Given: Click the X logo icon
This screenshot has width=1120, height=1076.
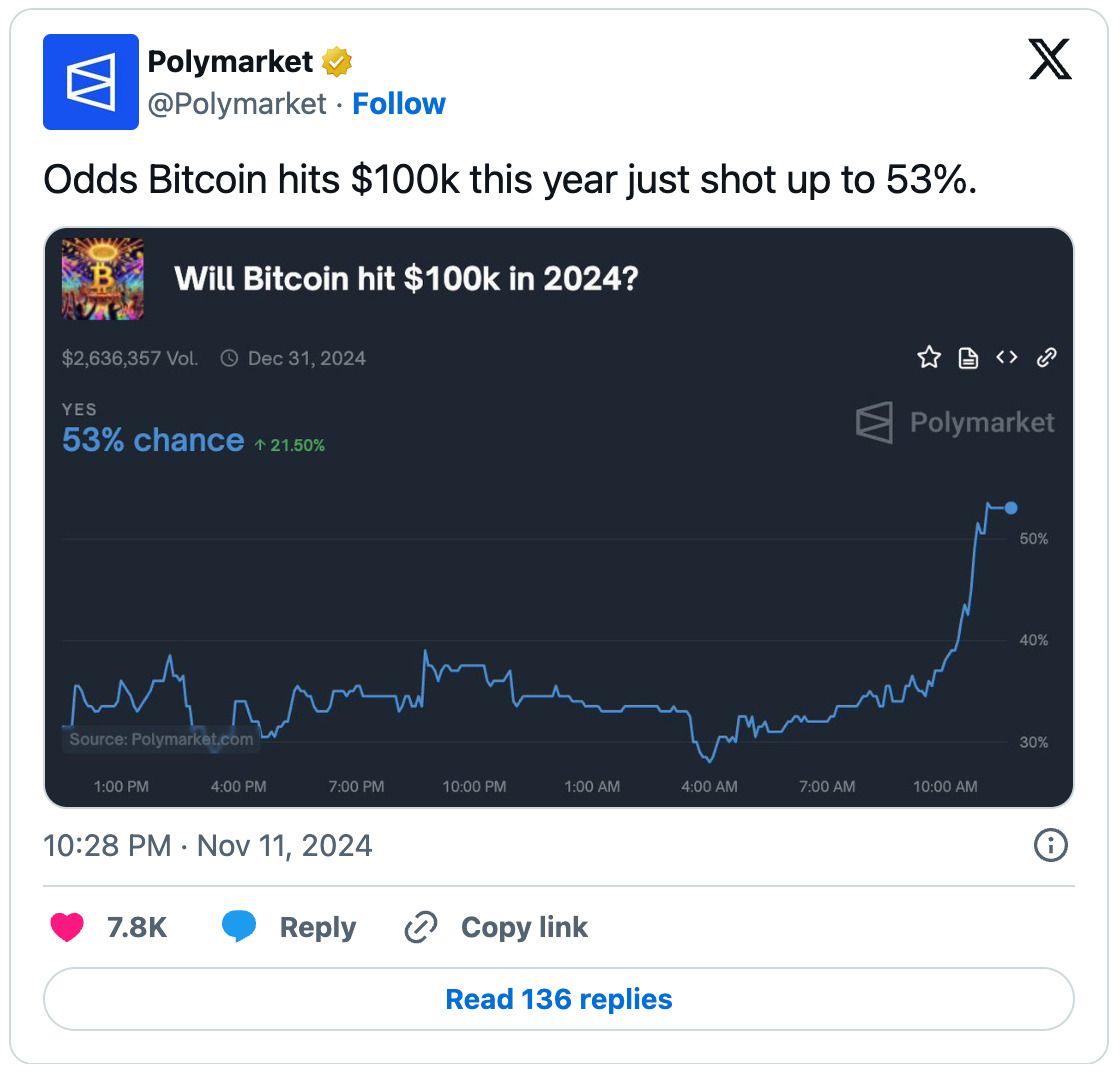Looking at the screenshot, I should click(1049, 62).
